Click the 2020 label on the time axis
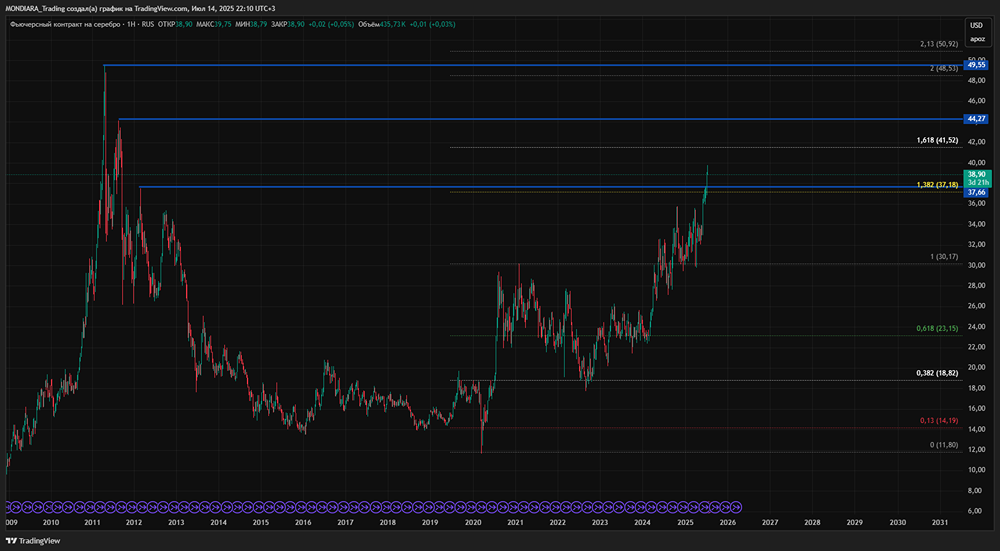Image resolution: width=1000 pixels, height=551 pixels. tap(473, 522)
